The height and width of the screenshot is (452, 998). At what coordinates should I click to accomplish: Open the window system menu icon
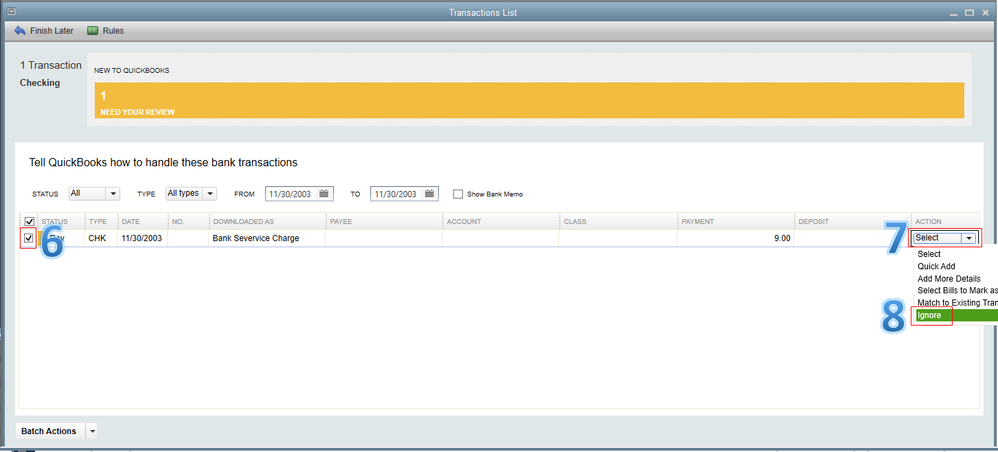pyautogui.click(x=11, y=12)
